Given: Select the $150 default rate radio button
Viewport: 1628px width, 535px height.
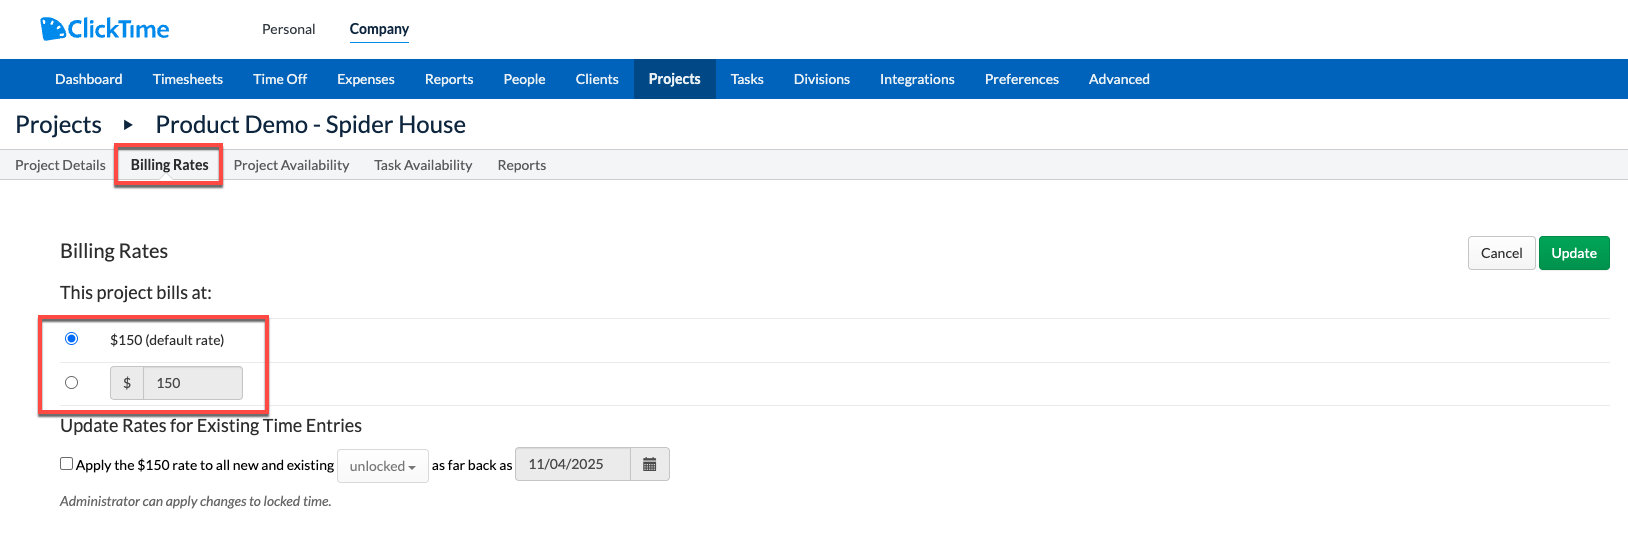Looking at the screenshot, I should coord(71,339).
